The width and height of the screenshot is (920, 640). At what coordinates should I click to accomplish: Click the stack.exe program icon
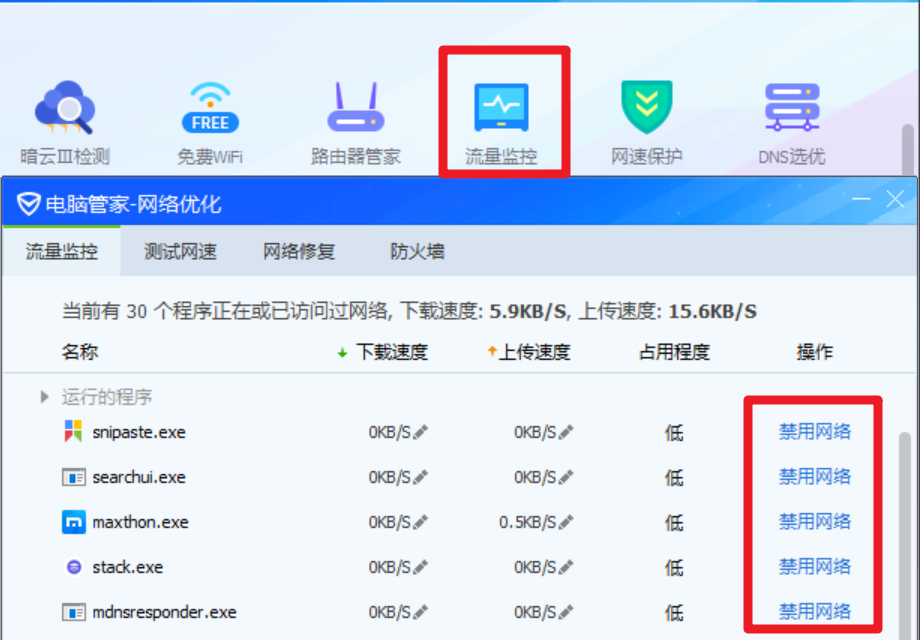(74, 567)
